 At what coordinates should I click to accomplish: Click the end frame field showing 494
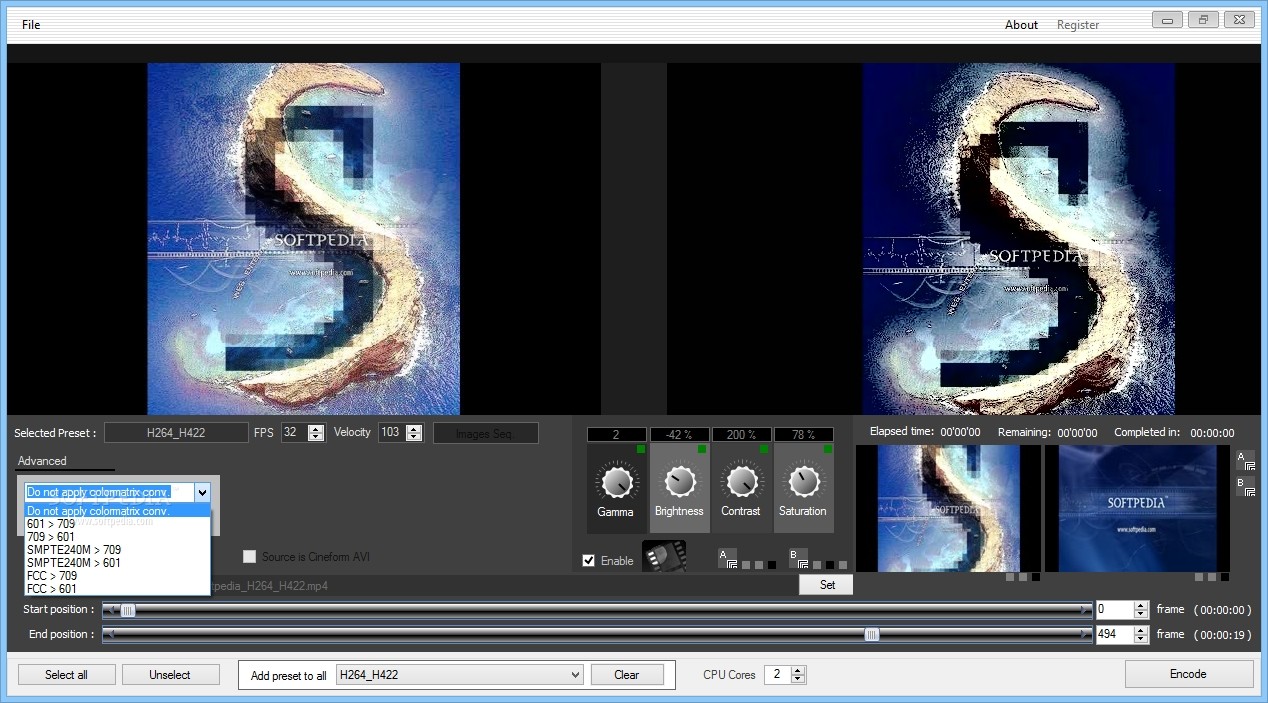click(x=1115, y=634)
